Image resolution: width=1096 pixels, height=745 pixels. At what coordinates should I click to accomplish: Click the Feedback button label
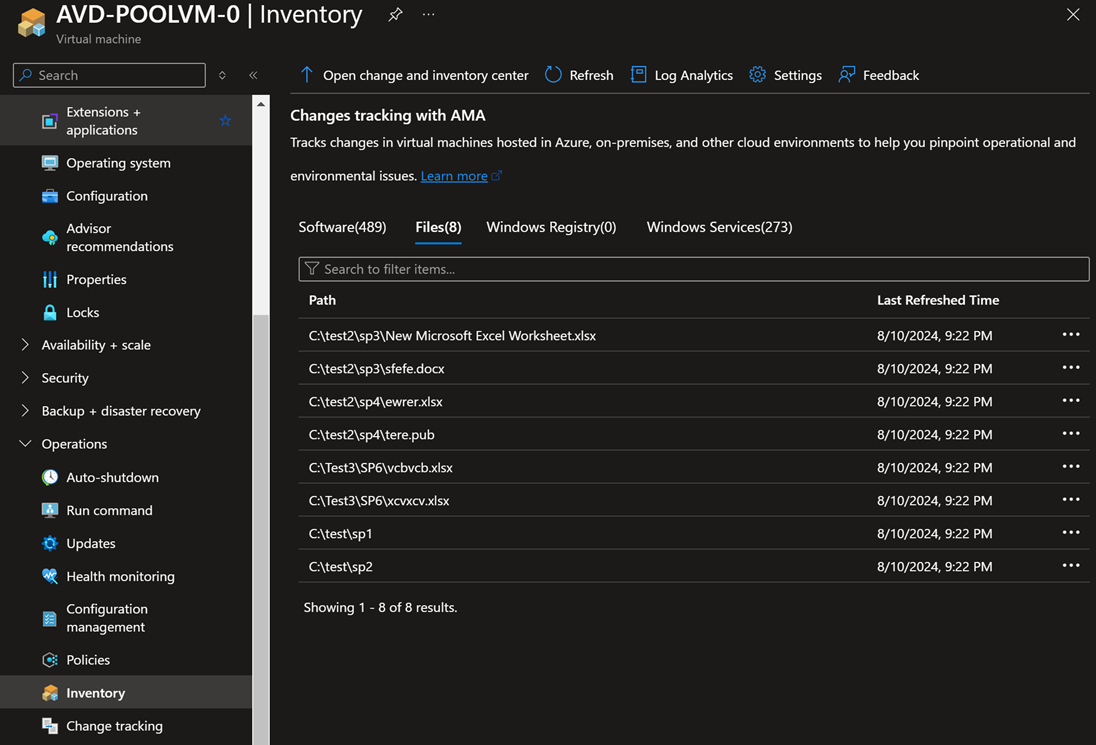(x=890, y=75)
